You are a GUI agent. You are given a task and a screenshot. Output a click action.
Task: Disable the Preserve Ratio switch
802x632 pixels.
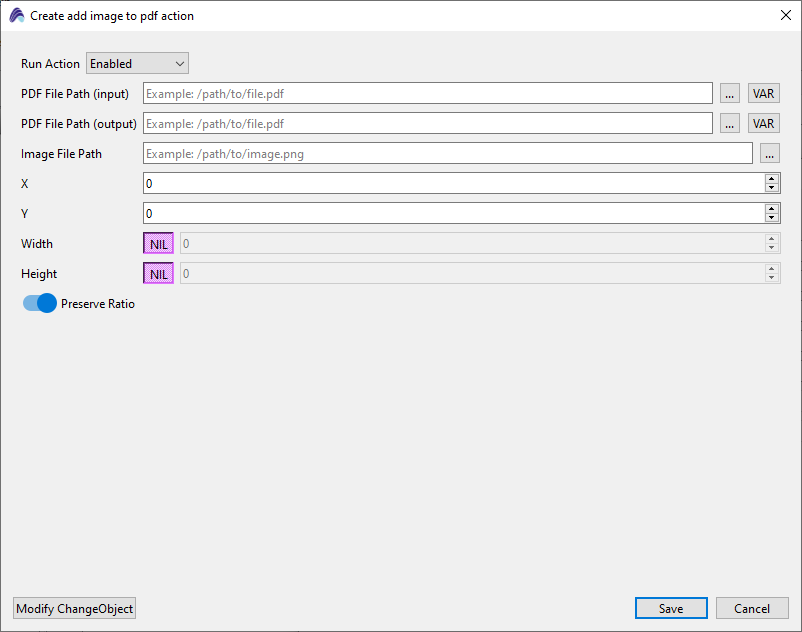pos(40,304)
